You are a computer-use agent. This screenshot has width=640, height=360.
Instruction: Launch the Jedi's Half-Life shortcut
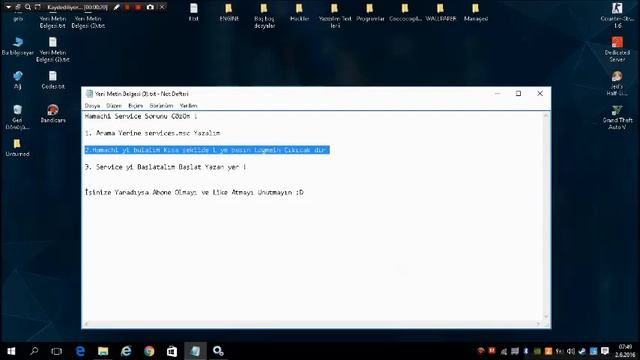pos(617,83)
